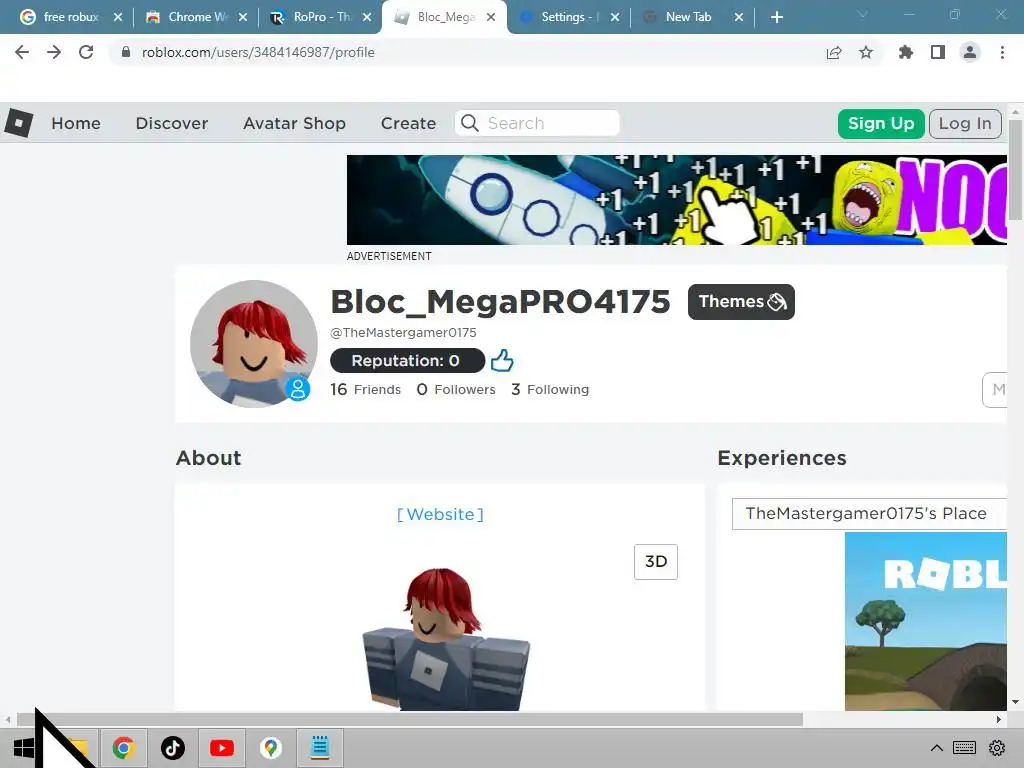Screen dimensions: 1024x768
Task: Bookmark this page with the star icon
Action: click(x=866, y=52)
